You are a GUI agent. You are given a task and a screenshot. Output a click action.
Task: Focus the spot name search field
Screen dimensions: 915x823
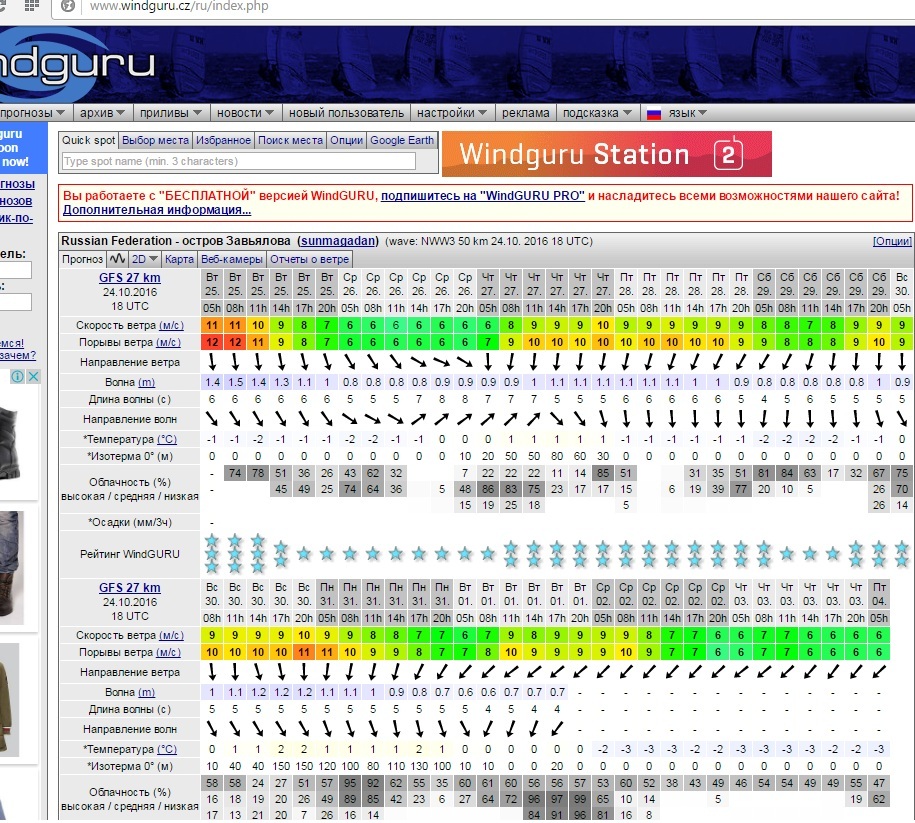click(238, 161)
